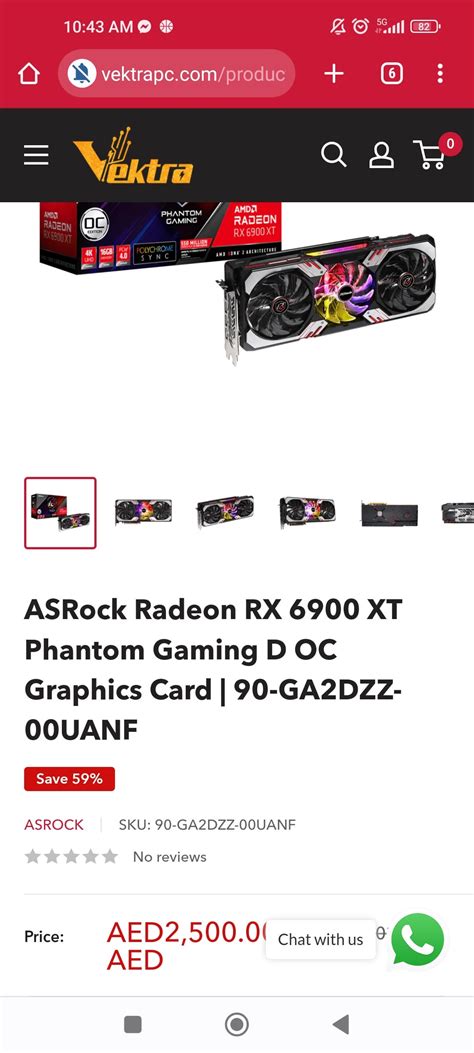Open the site search magnifier icon
Image resolution: width=474 pixels, height=1053 pixels.
pos(334,154)
